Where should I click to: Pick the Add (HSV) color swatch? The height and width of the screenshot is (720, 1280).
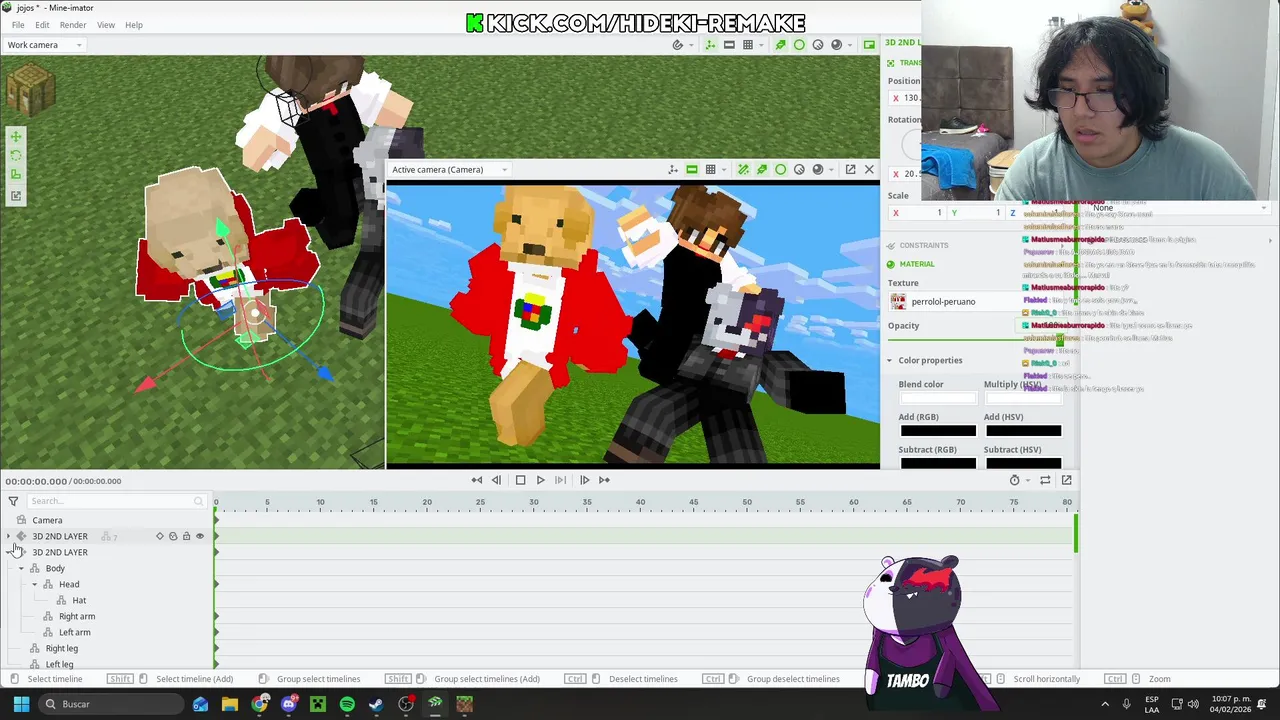(1023, 431)
